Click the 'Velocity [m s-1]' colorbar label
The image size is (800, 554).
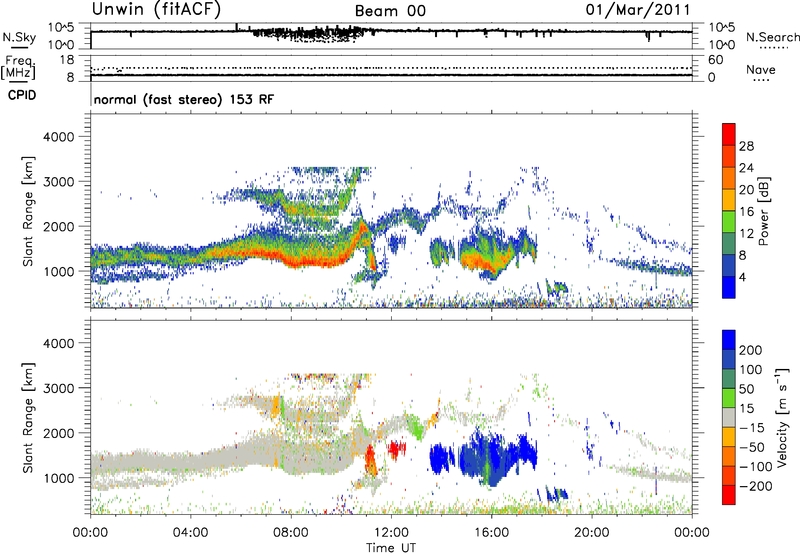pyautogui.click(x=781, y=417)
